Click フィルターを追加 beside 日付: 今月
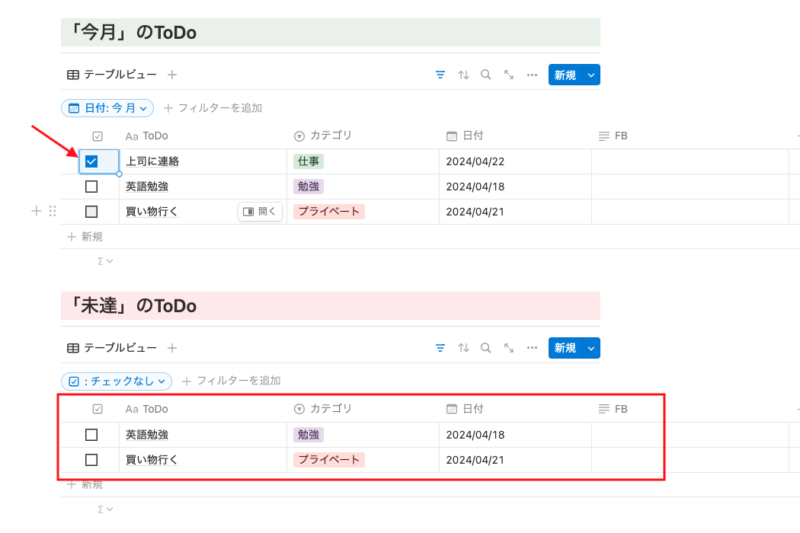The height and width of the screenshot is (533, 800). (213, 108)
